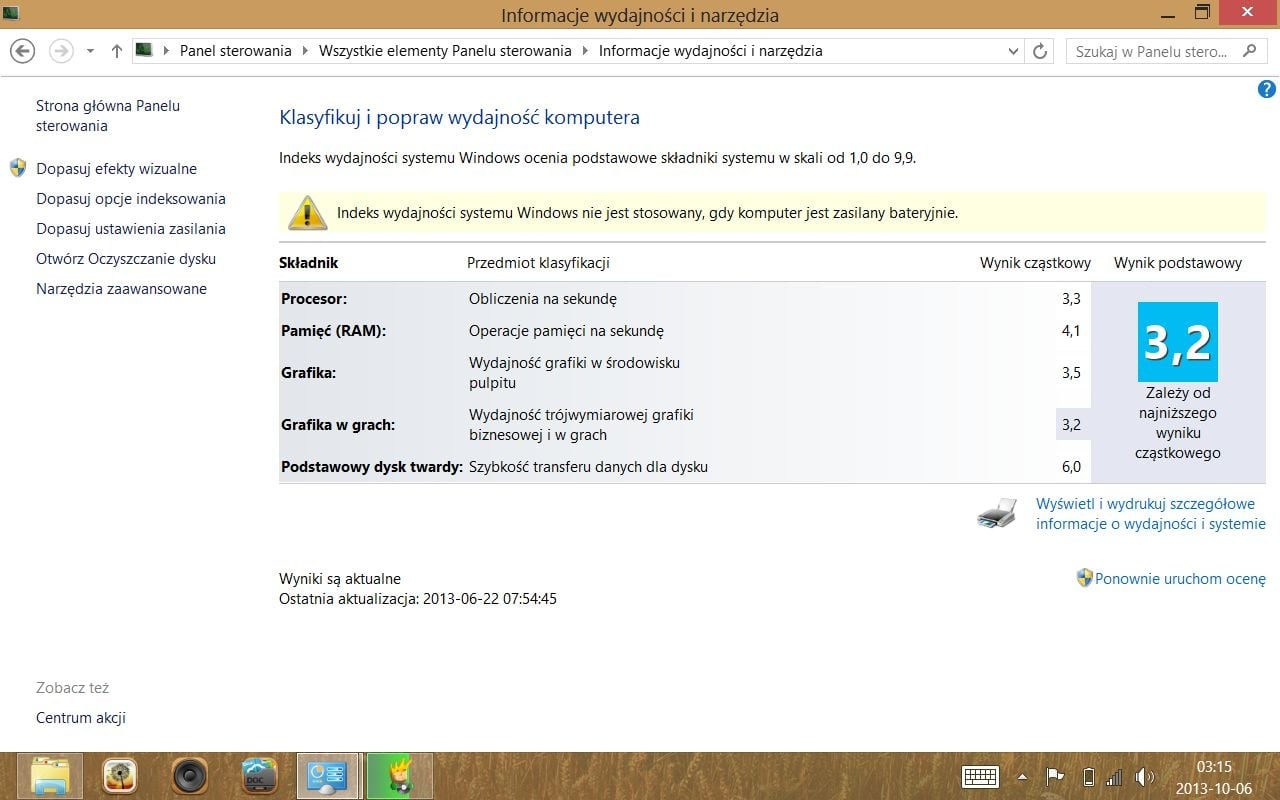Viewport: 1280px width, 800px height.
Task: Select the Pamięć (RAM) row label
Action: tap(333, 331)
